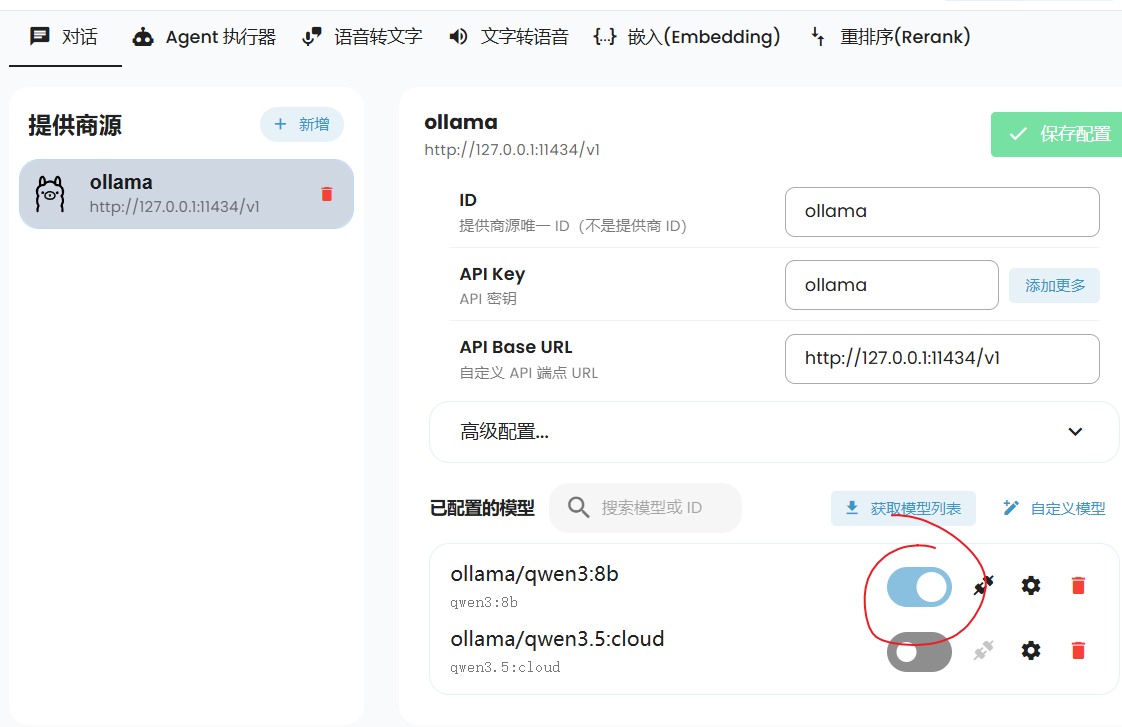Image resolution: width=1122 pixels, height=727 pixels.
Task: Switch to the 对话 tab
Action: [x=64, y=36]
